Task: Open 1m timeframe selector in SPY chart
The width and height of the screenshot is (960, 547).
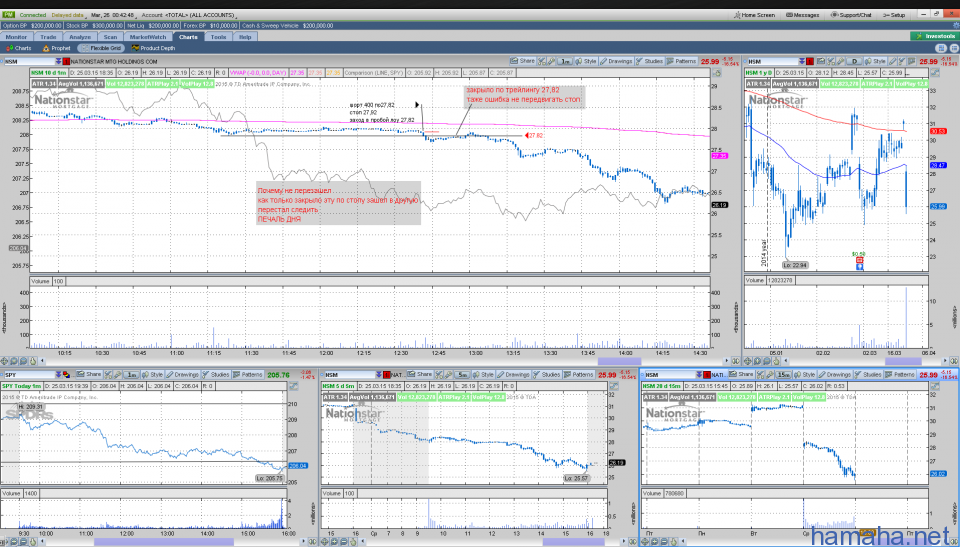Action: (x=131, y=374)
